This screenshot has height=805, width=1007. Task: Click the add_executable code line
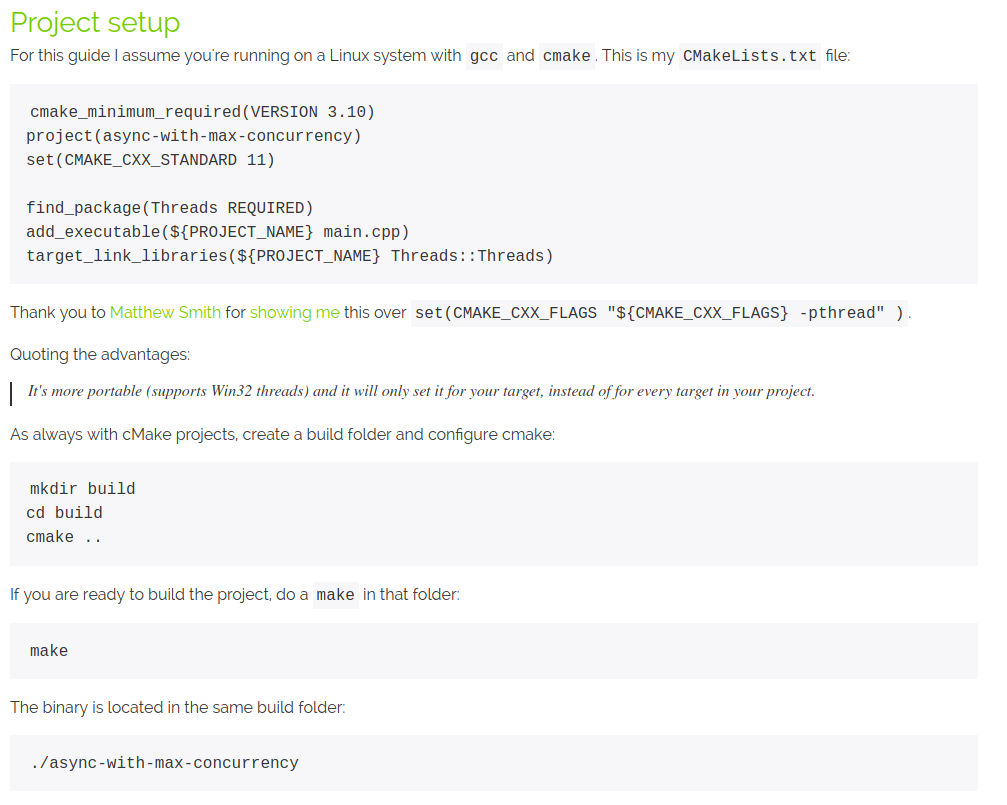[x=218, y=232]
